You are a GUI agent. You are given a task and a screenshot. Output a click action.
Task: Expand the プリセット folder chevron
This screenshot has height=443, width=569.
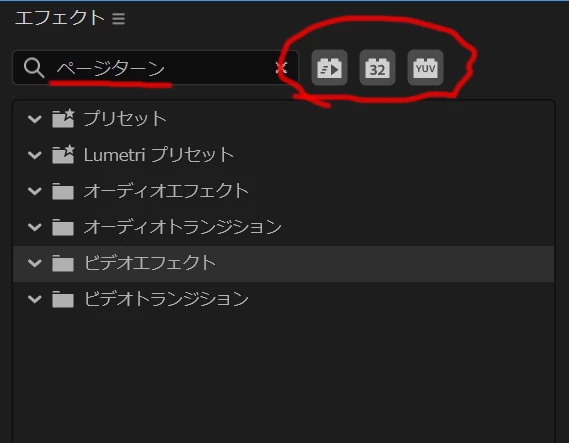coord(34,119)
